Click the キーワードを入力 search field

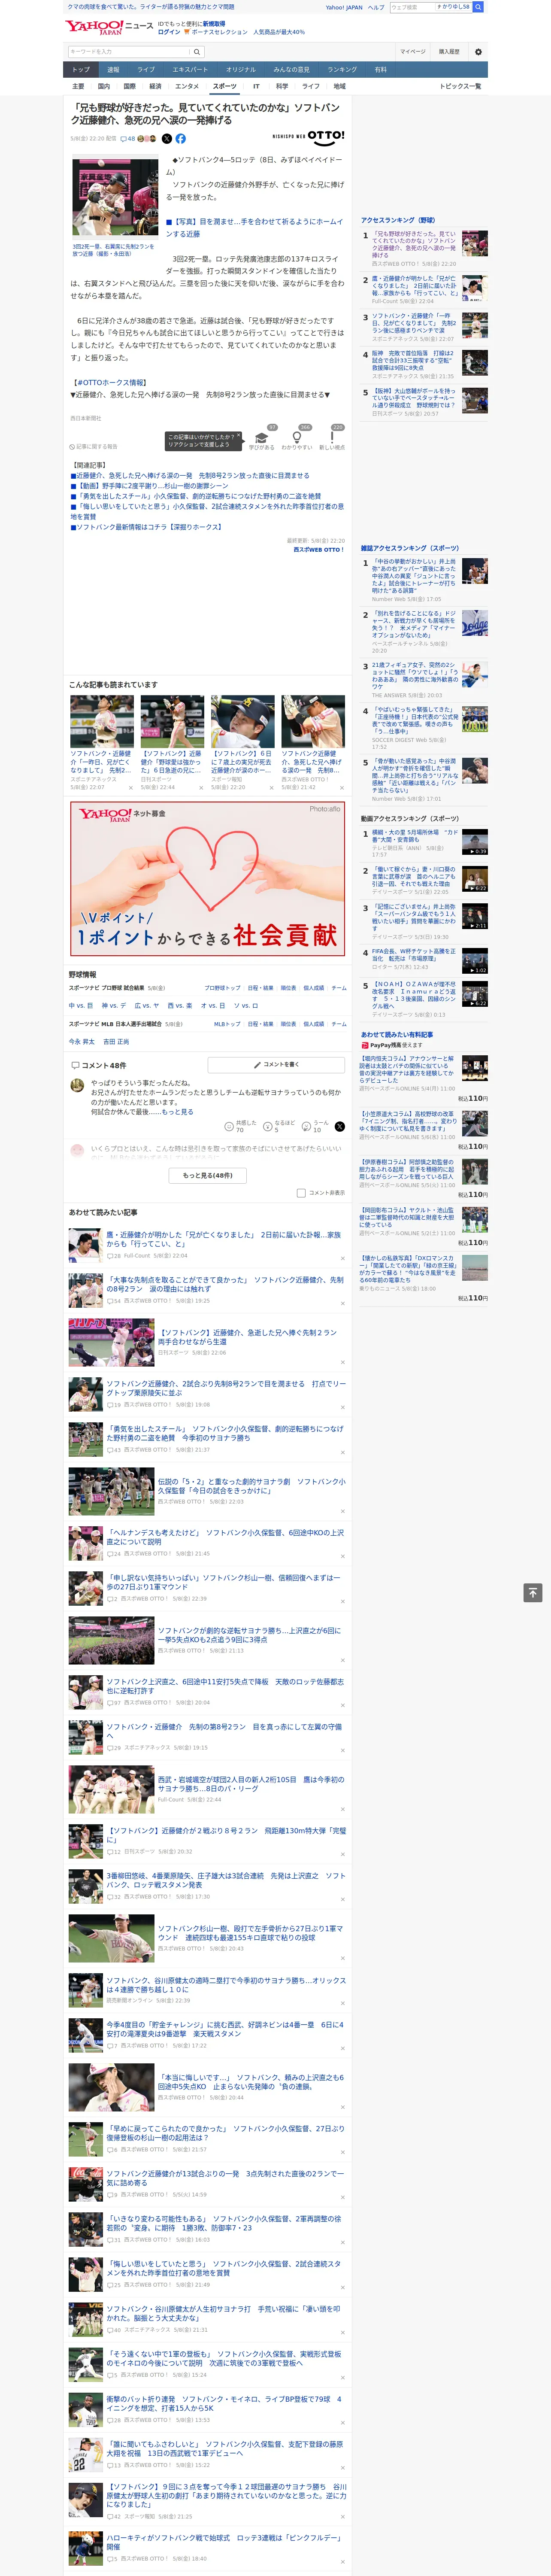(x=129, y=52)
